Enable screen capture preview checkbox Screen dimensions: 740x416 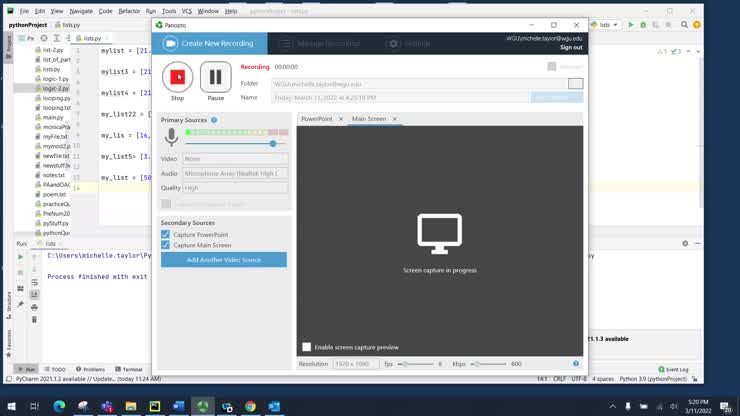pos(306,347)
